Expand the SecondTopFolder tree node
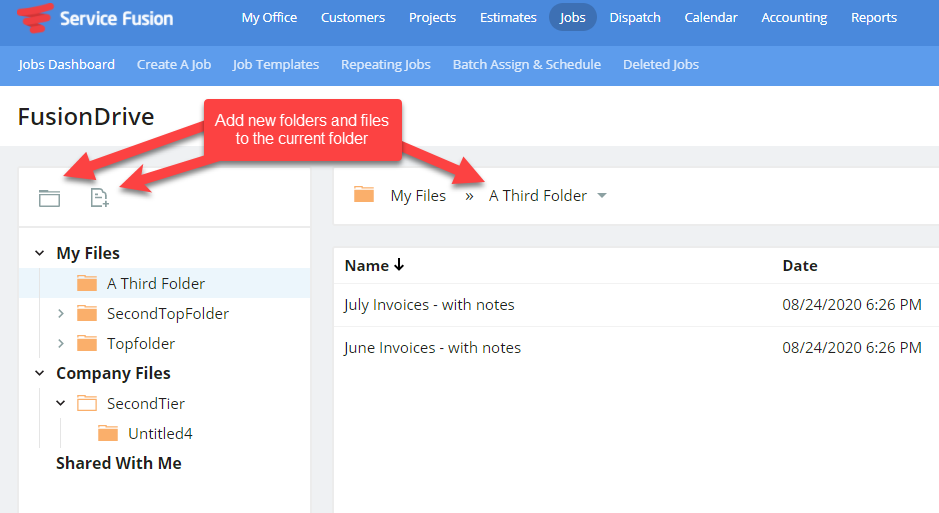Viewport: 939px width, 513px height. [x=60, y=313]
